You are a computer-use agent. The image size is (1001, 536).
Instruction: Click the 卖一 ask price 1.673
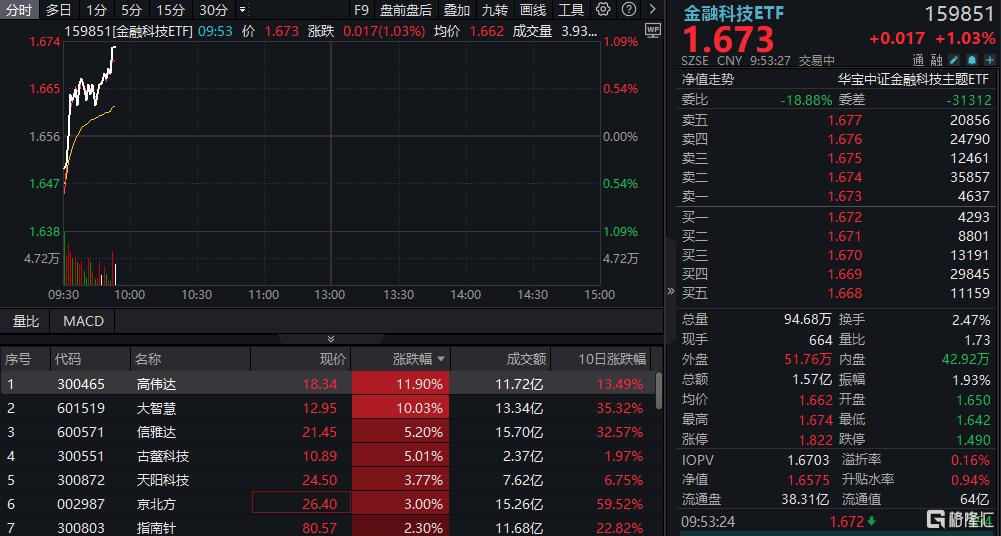845,196
